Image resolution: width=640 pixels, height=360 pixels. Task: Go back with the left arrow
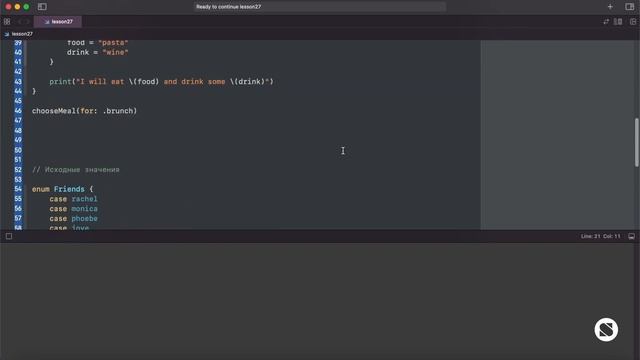click(x=20, y=22)
